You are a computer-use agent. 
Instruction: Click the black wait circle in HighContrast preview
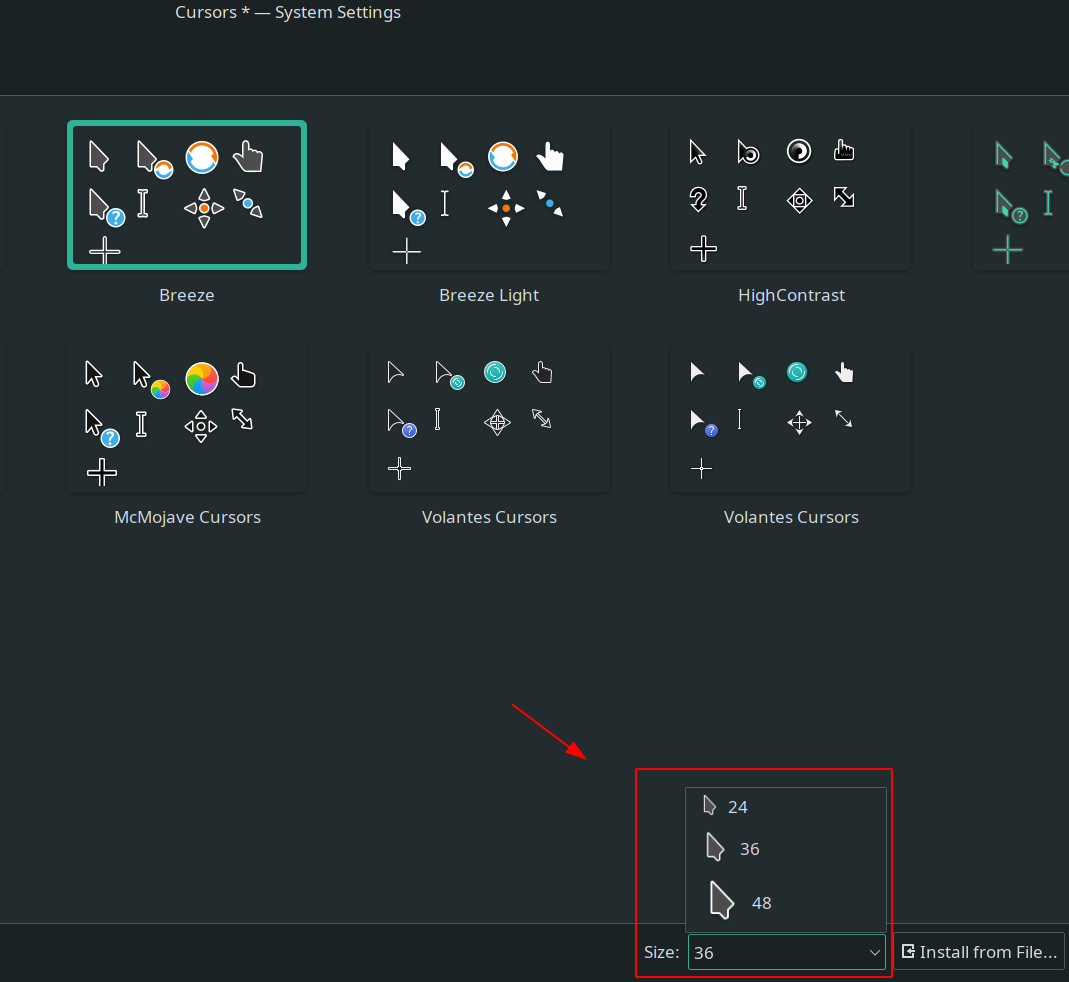[799, 151]
